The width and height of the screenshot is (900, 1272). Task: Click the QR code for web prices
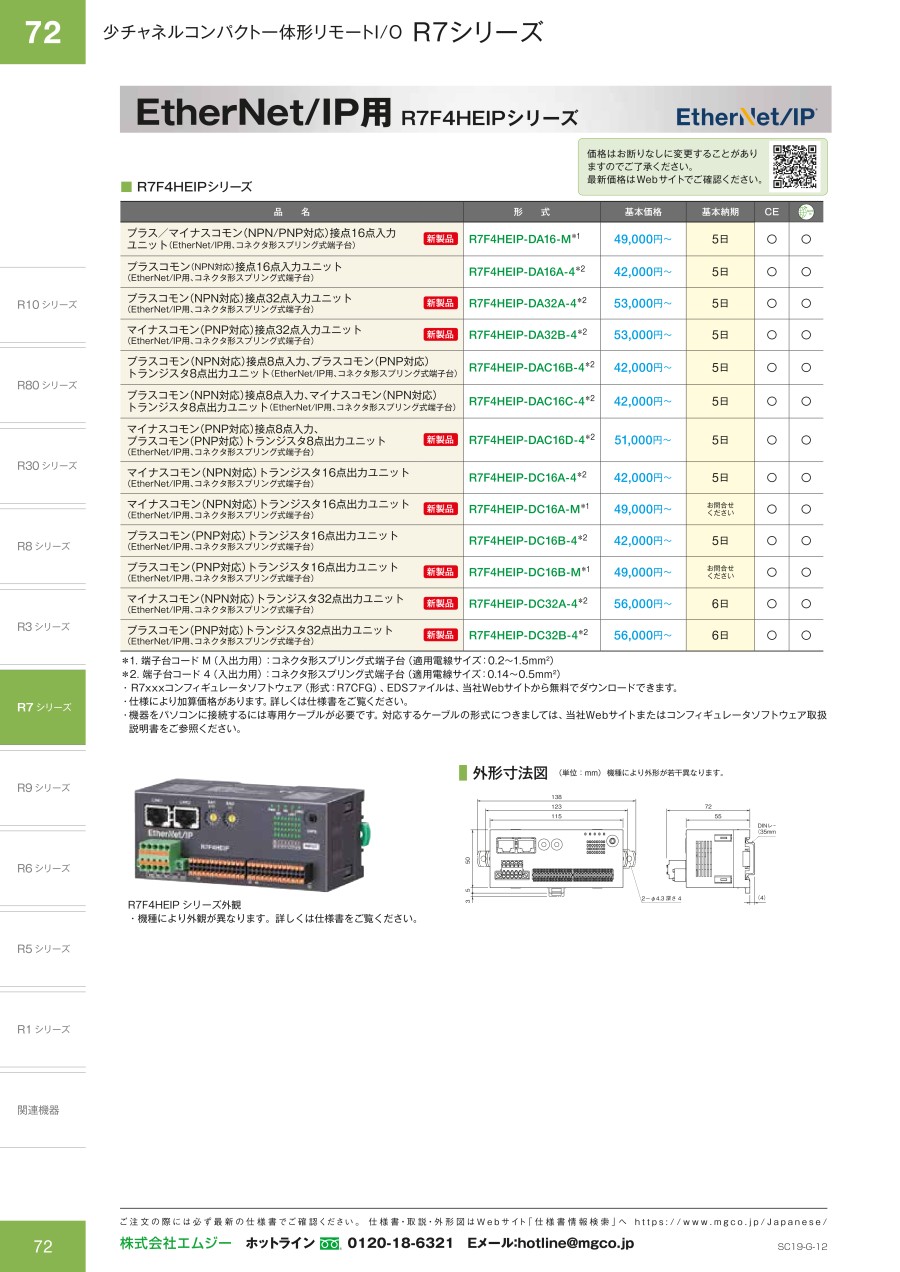pos(796,167)
